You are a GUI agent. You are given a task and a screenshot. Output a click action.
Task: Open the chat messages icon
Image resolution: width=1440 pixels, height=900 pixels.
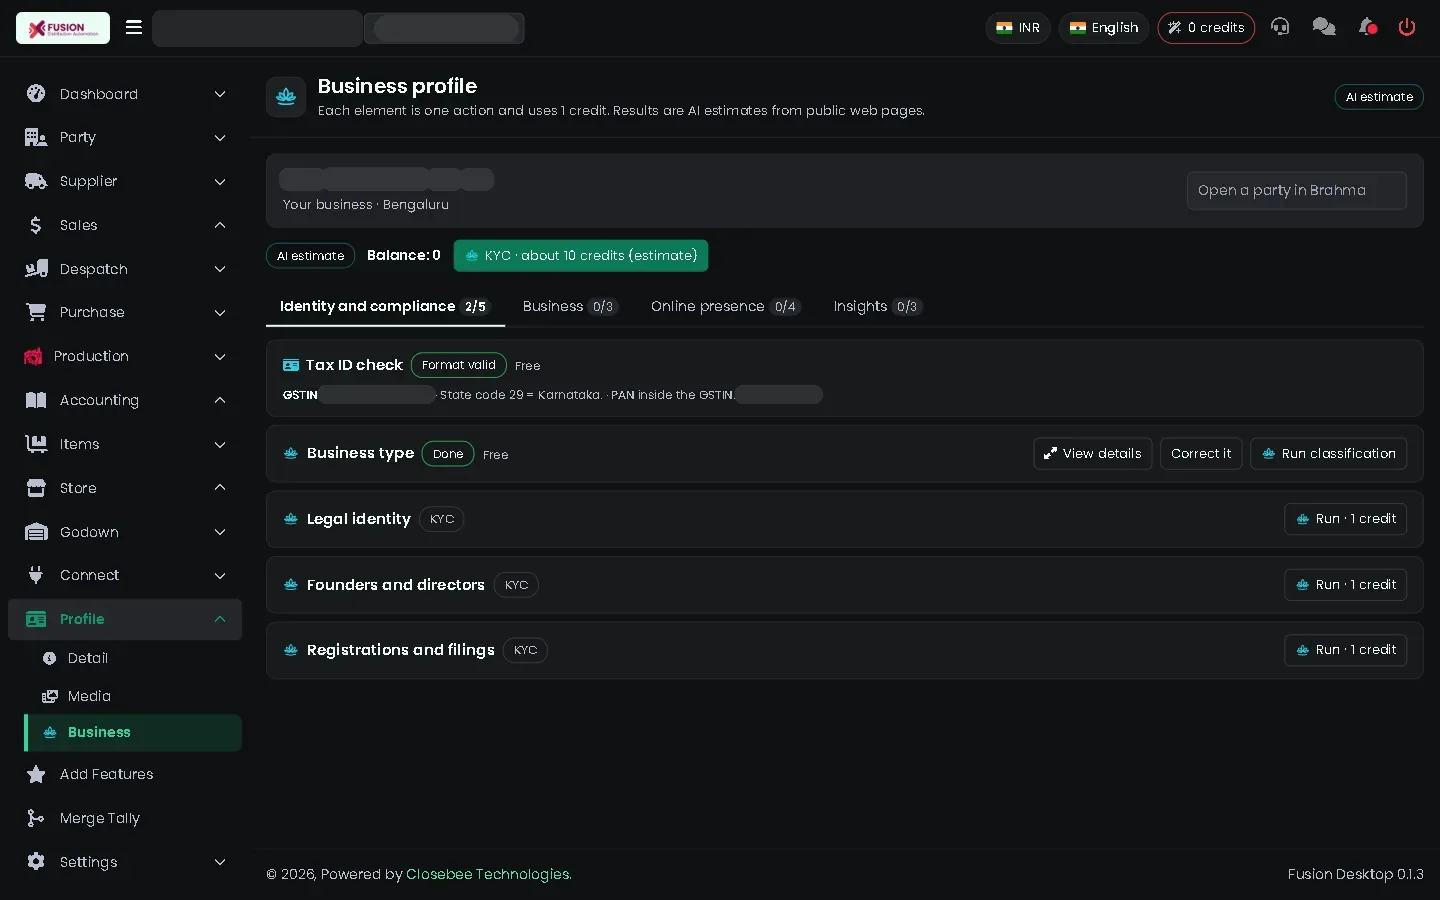(1324, 27)
